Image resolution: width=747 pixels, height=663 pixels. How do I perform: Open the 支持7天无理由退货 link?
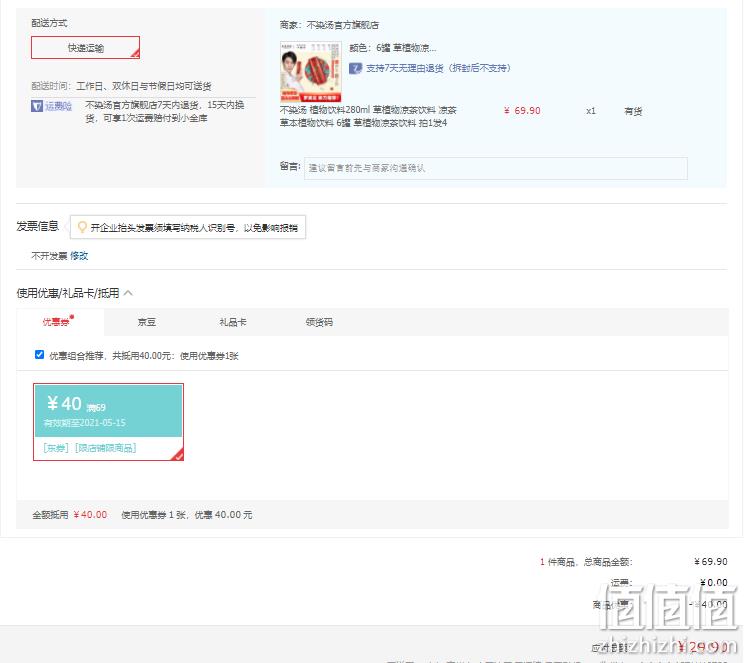click(438, 68)
